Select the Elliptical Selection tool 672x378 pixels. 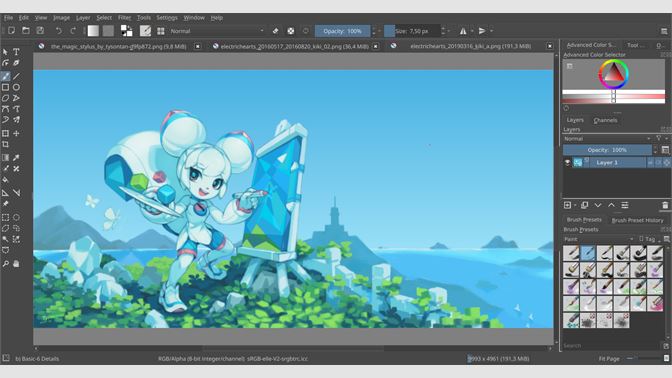coord(16,217)
